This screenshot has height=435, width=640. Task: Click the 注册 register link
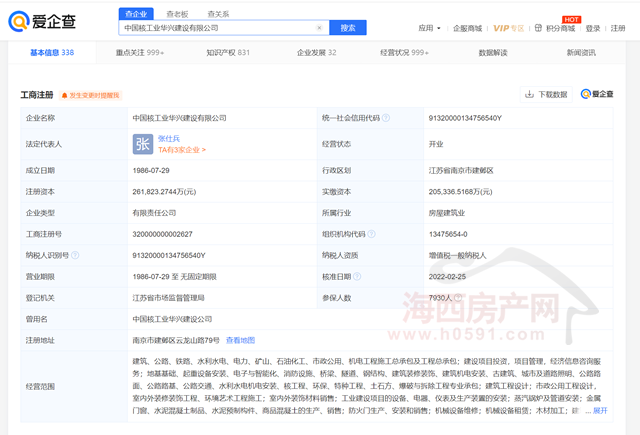(618, 28)
